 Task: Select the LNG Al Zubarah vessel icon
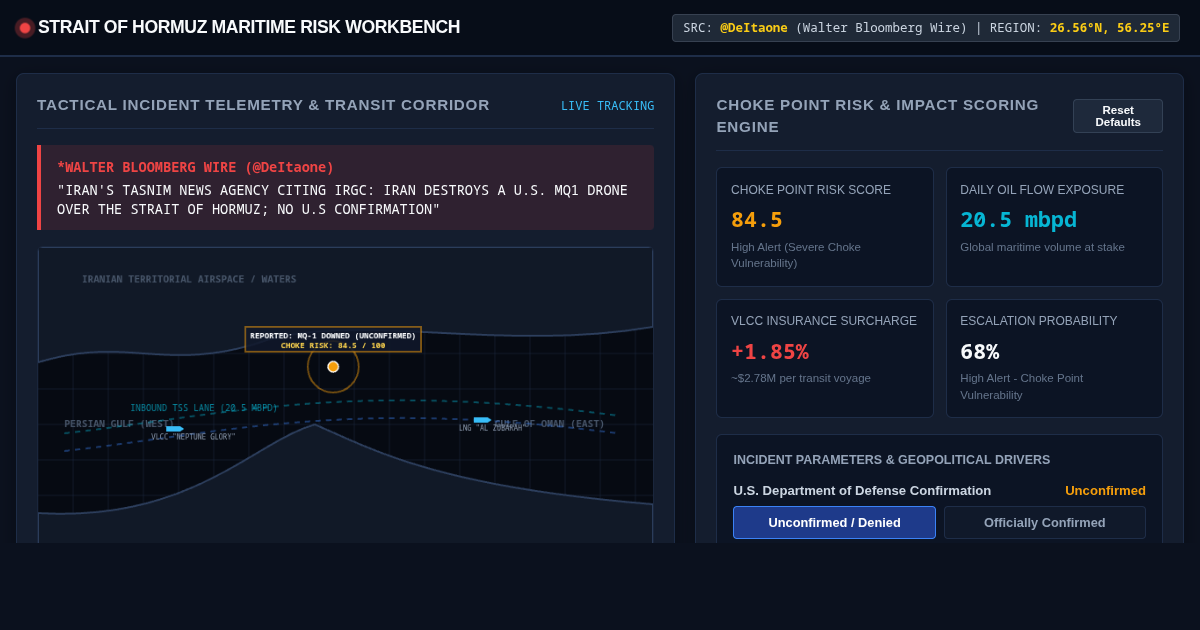482,420
